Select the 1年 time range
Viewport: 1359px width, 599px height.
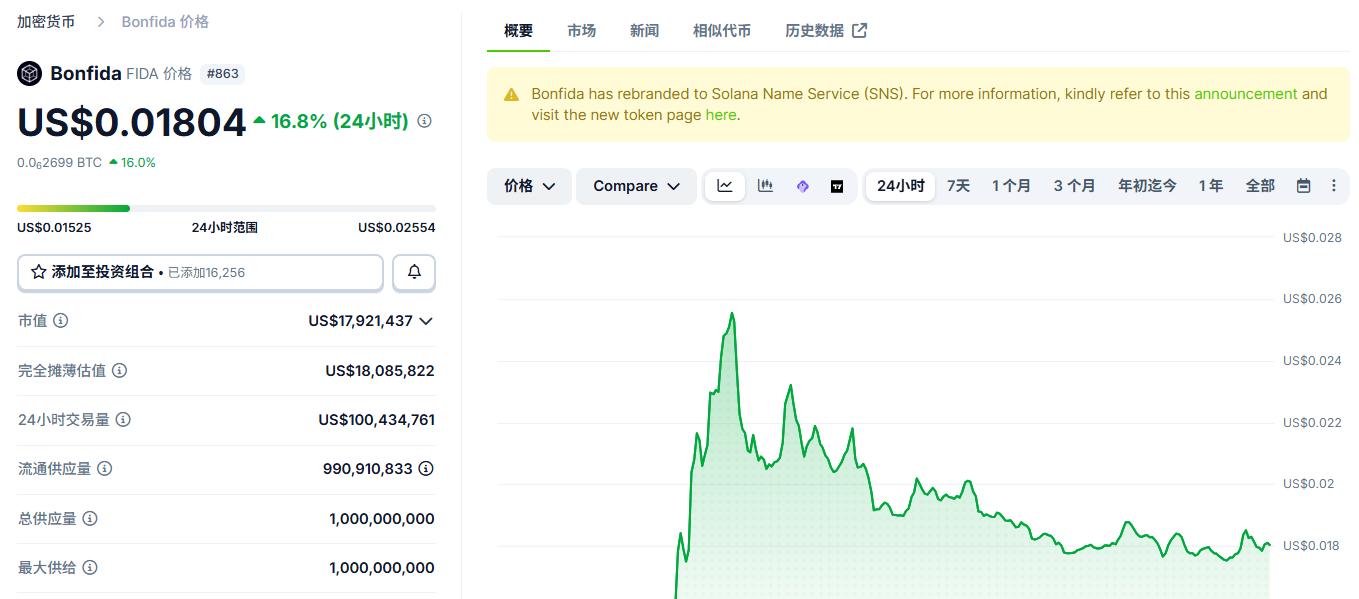tap(1210, 186)
